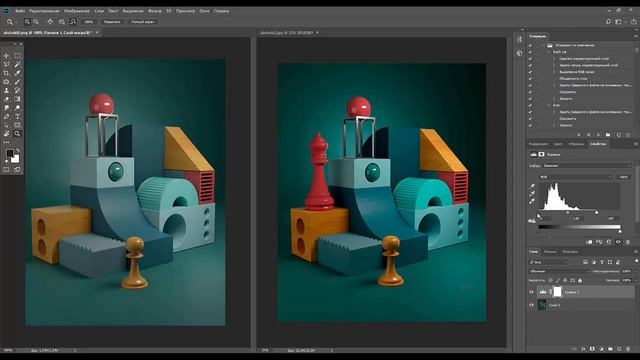This screenshot has width=640, height=360.
Task: Select the Type tool
Action: point(17,116)
